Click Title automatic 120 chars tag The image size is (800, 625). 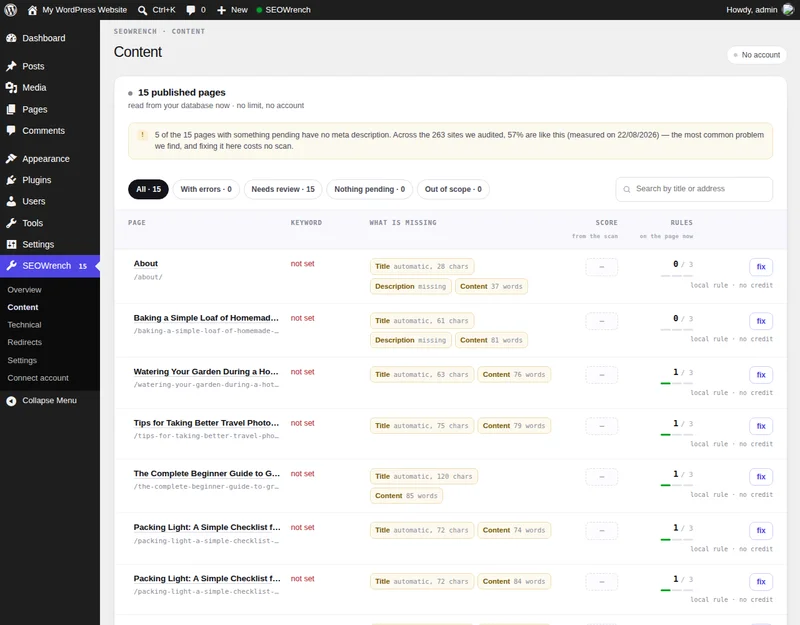click(424, 477)
